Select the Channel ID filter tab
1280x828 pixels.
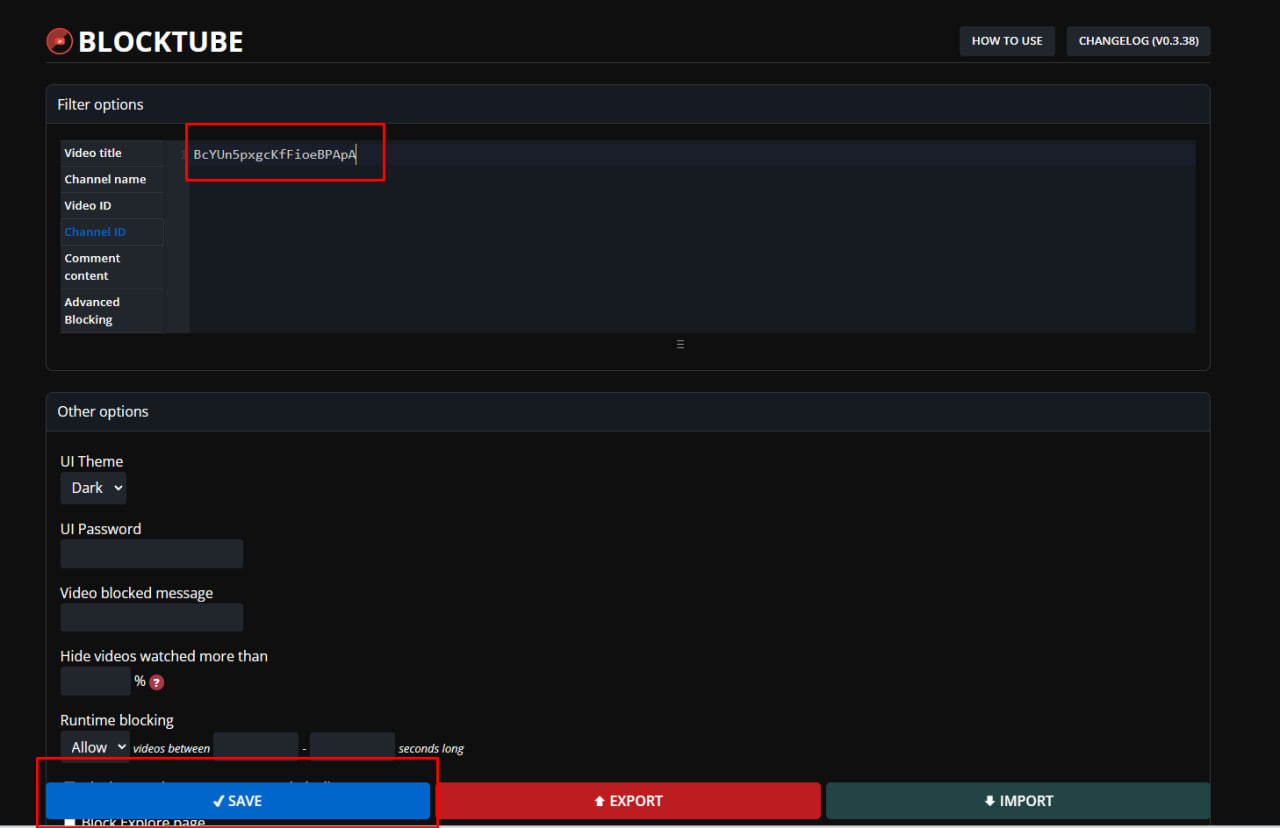point(112,232)
